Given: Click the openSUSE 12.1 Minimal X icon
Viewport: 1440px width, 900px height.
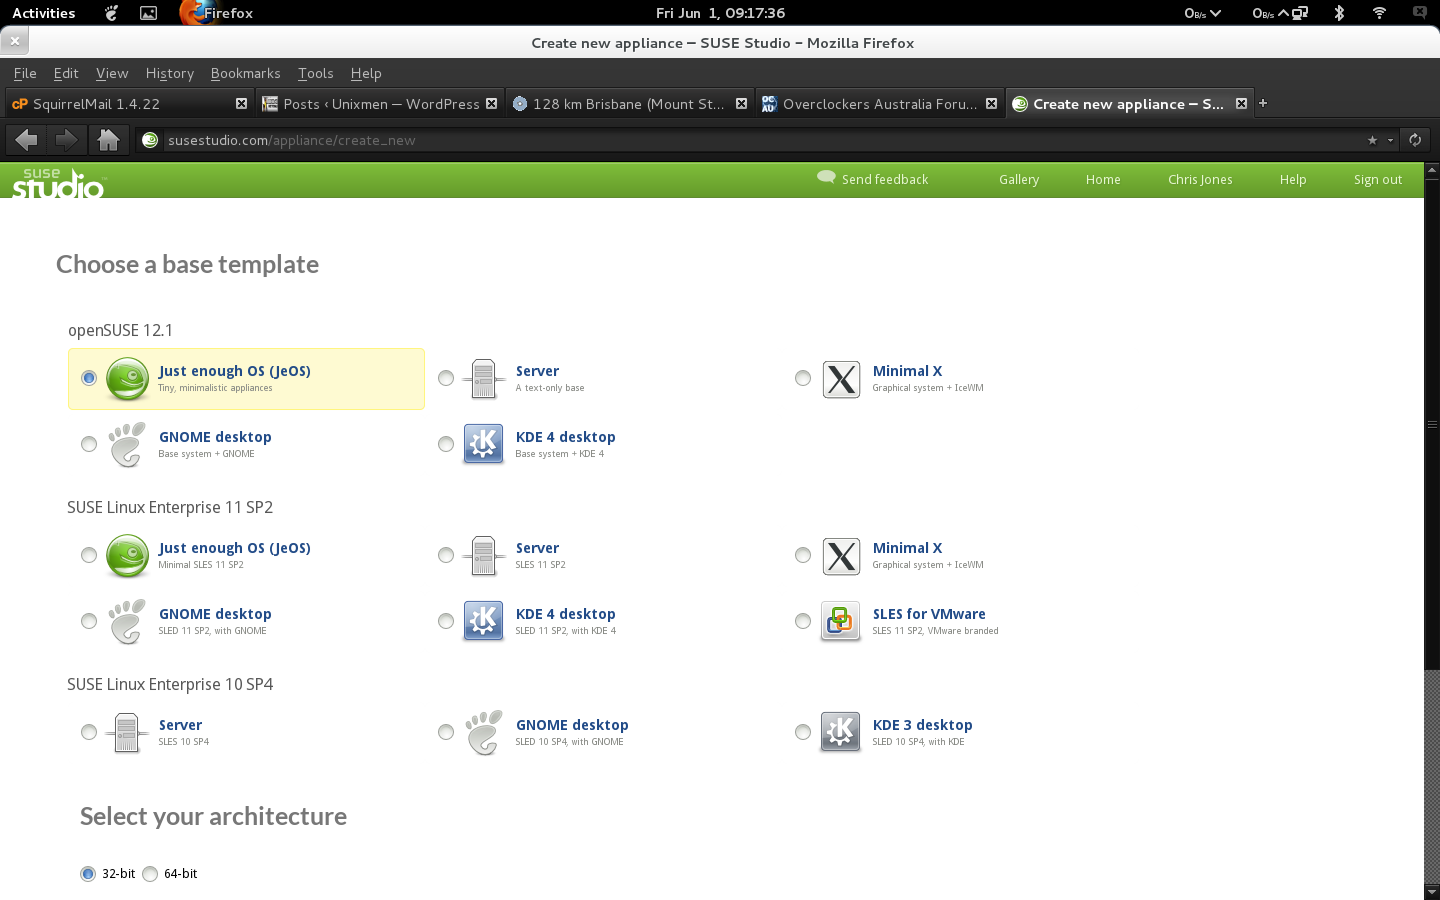Looking at the screenshot, I should coord(841,379).
